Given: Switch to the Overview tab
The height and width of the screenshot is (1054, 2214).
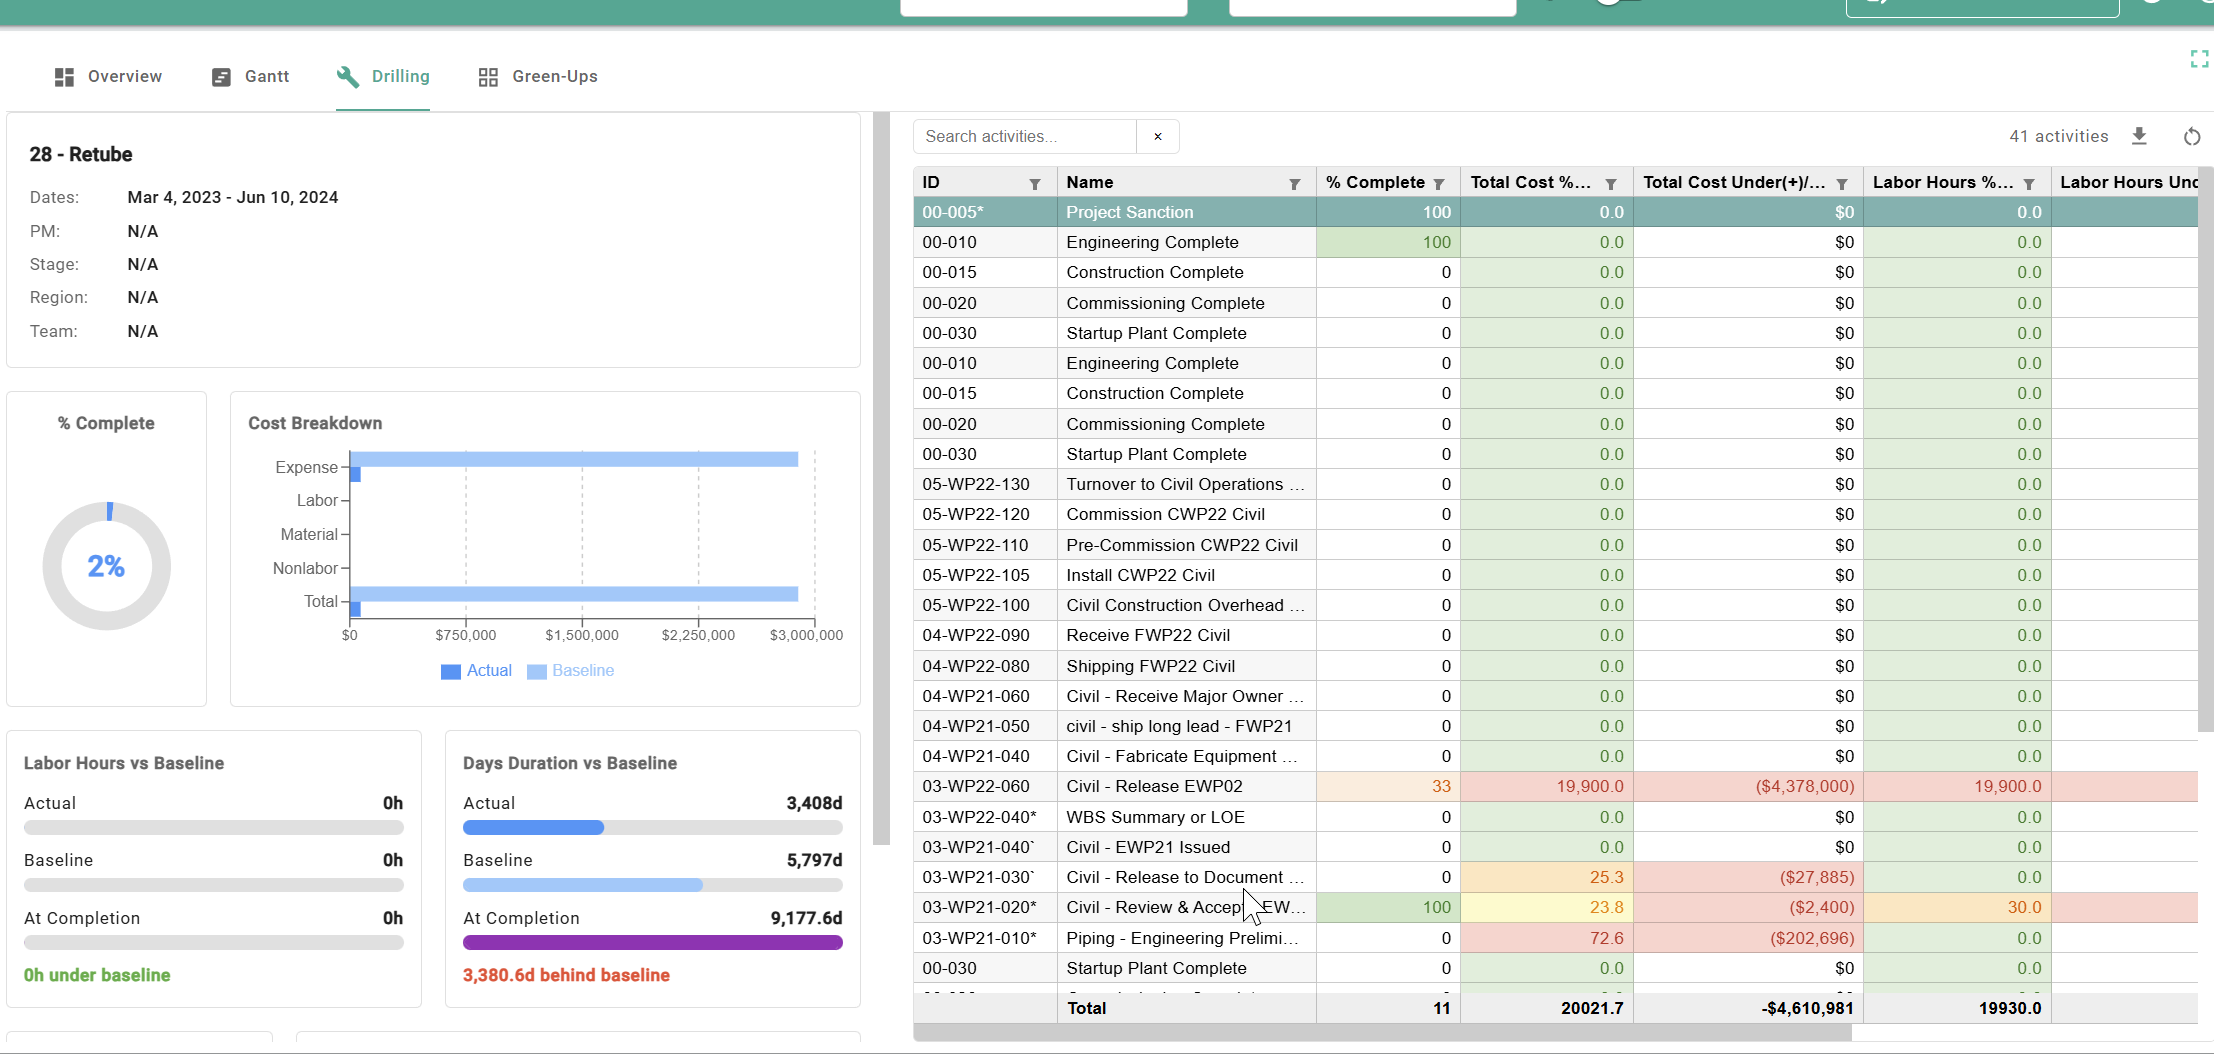Looking at the screenshot, I should tap(124, 75).
